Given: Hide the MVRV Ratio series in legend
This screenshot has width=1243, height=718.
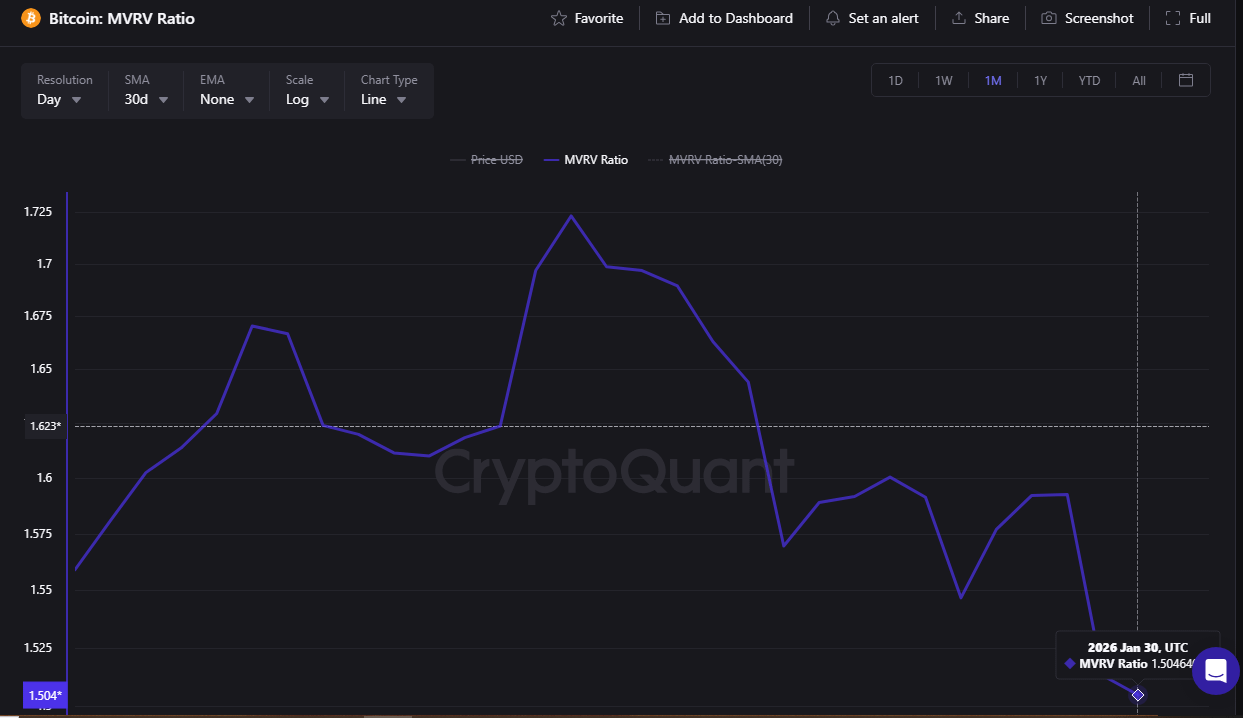Looking at the screenshot, I should click(x=585, y=160).
